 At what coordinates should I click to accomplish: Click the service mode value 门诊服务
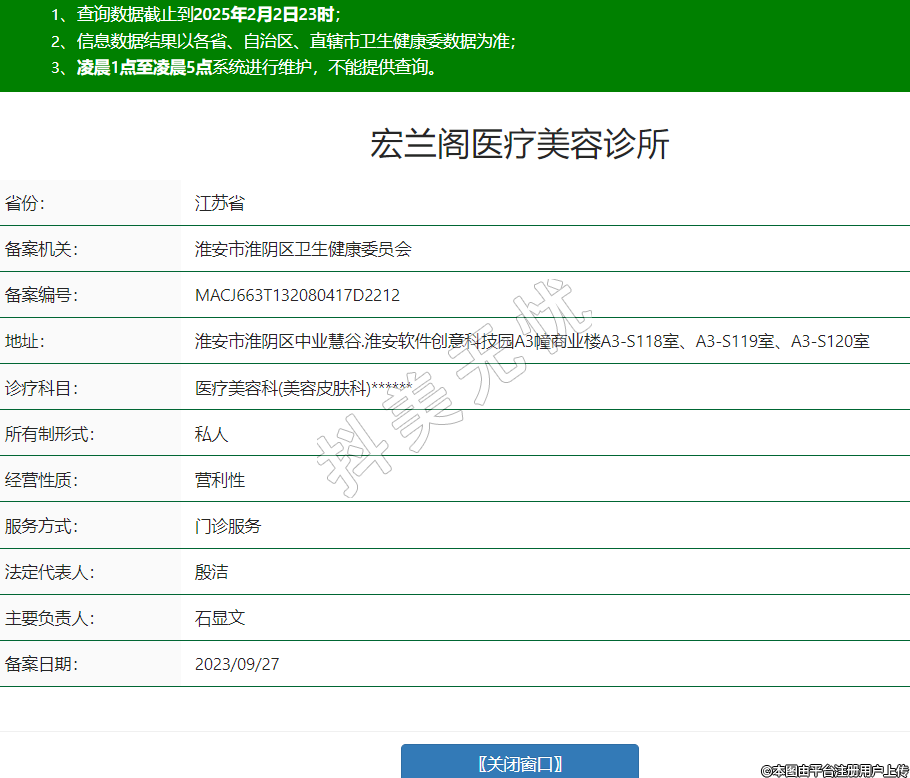[x=228, y=526]
